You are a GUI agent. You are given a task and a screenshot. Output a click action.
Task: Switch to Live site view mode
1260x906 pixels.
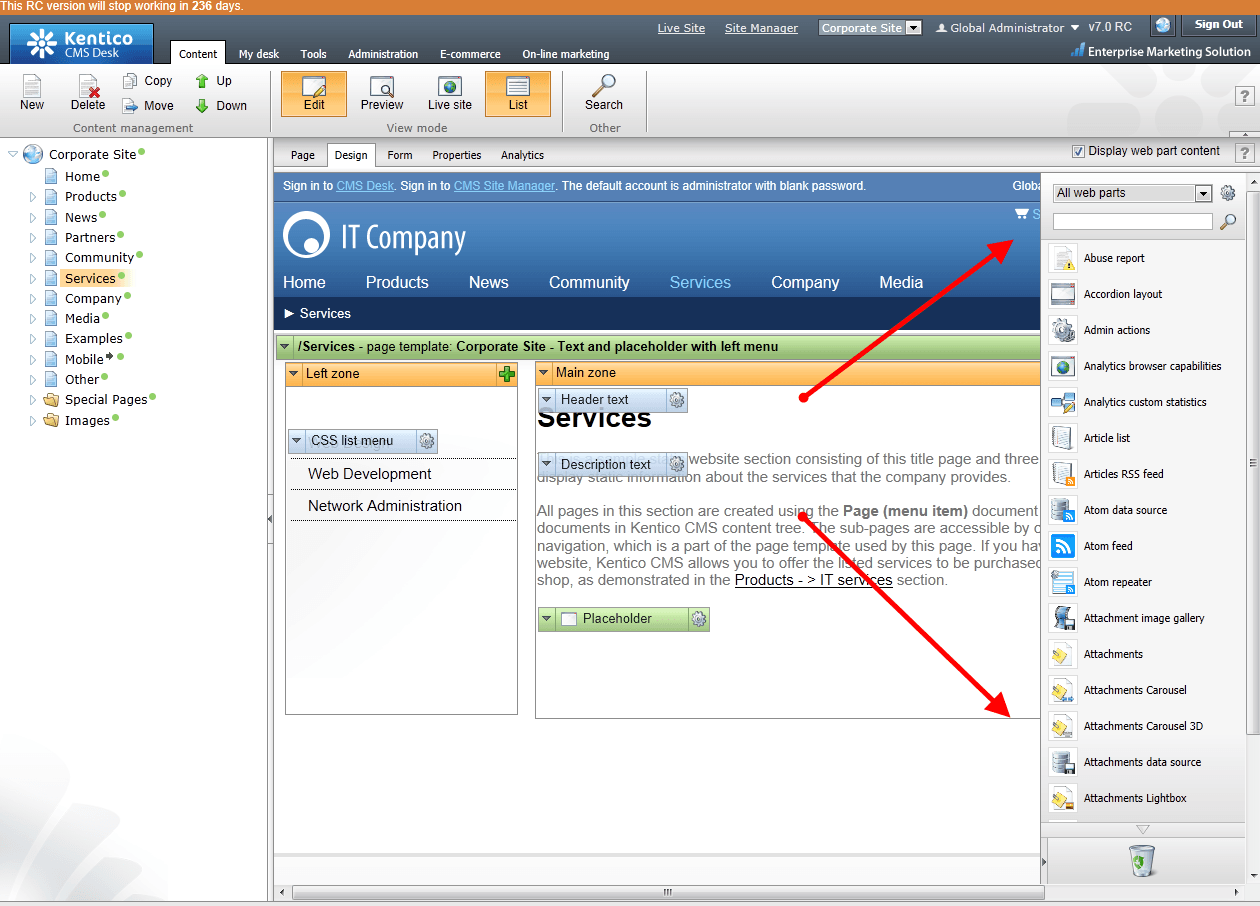coord(450,94)
